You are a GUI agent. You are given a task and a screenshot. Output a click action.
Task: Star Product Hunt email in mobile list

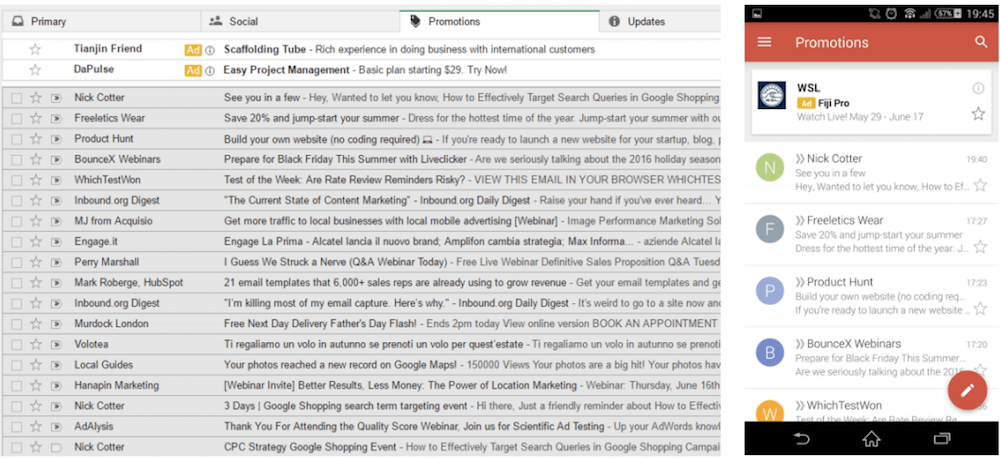[980, 309]
